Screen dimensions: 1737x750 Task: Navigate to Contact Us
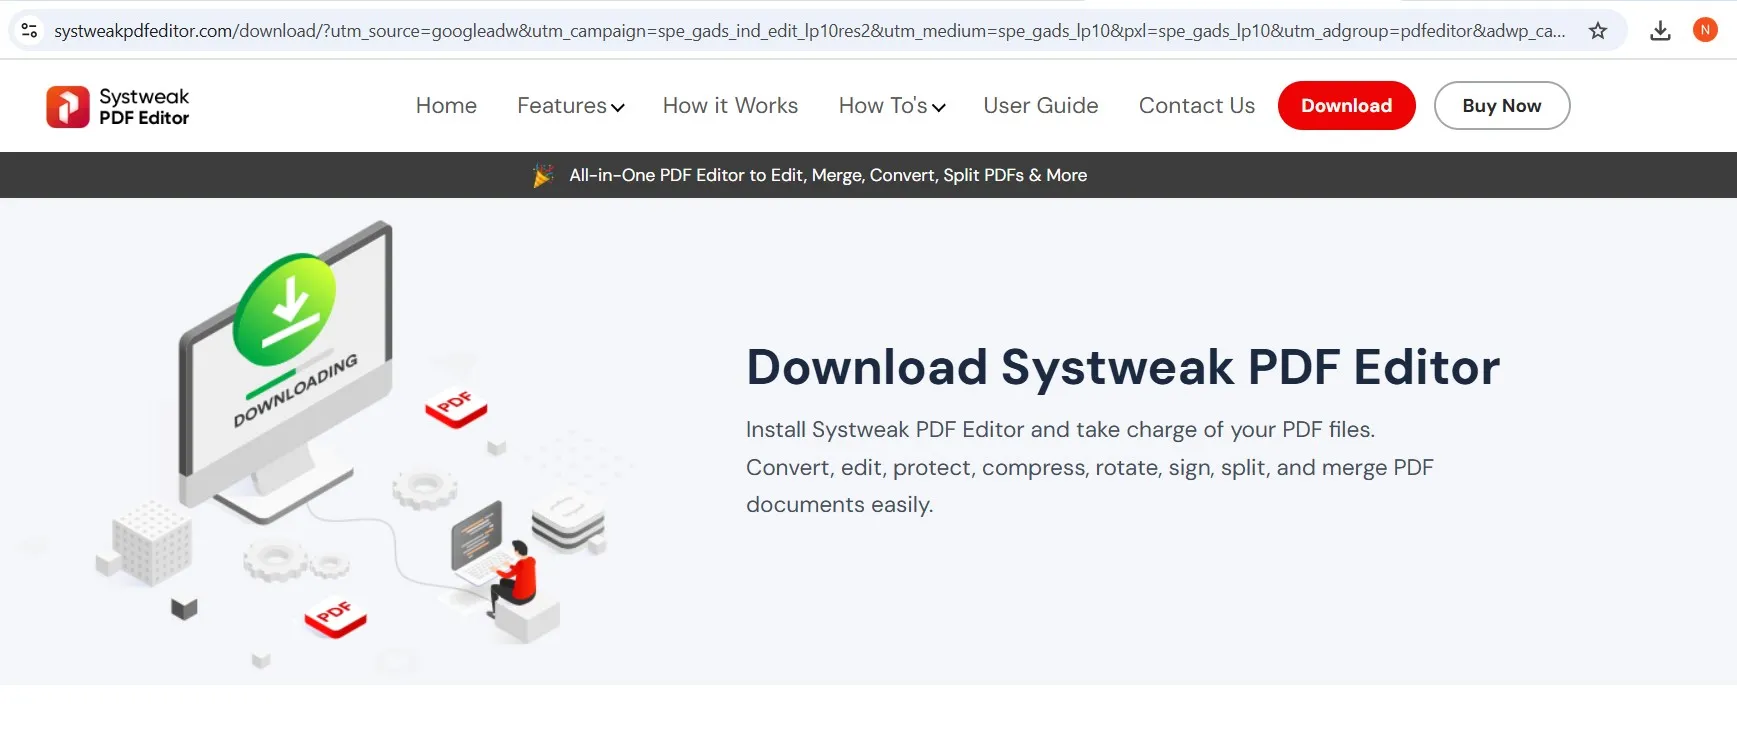[1196, 106]
